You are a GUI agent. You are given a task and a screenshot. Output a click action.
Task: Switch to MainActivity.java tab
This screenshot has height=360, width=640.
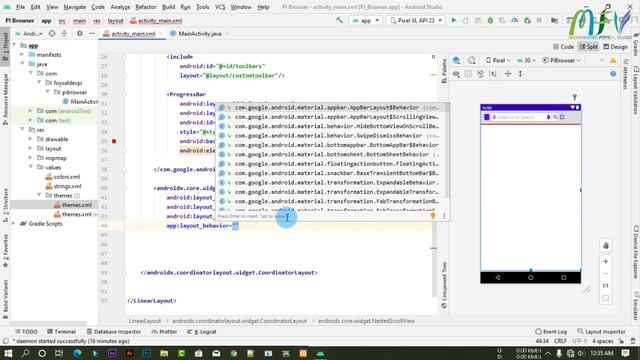199,34
